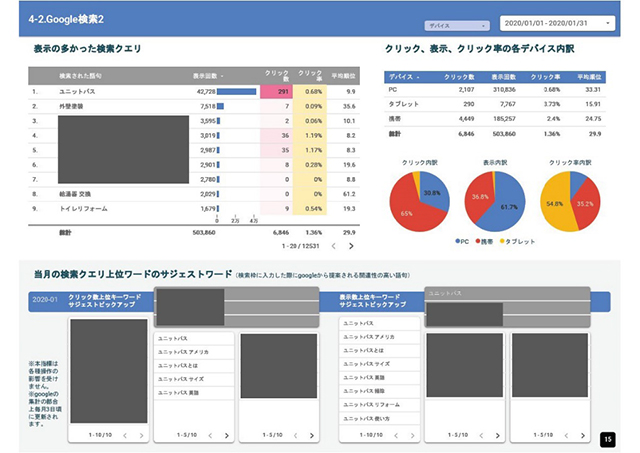The image size is (640, 453).
Task: Select the タブレット row in device table
Action: pyautogui.click(x=495, y=104)
